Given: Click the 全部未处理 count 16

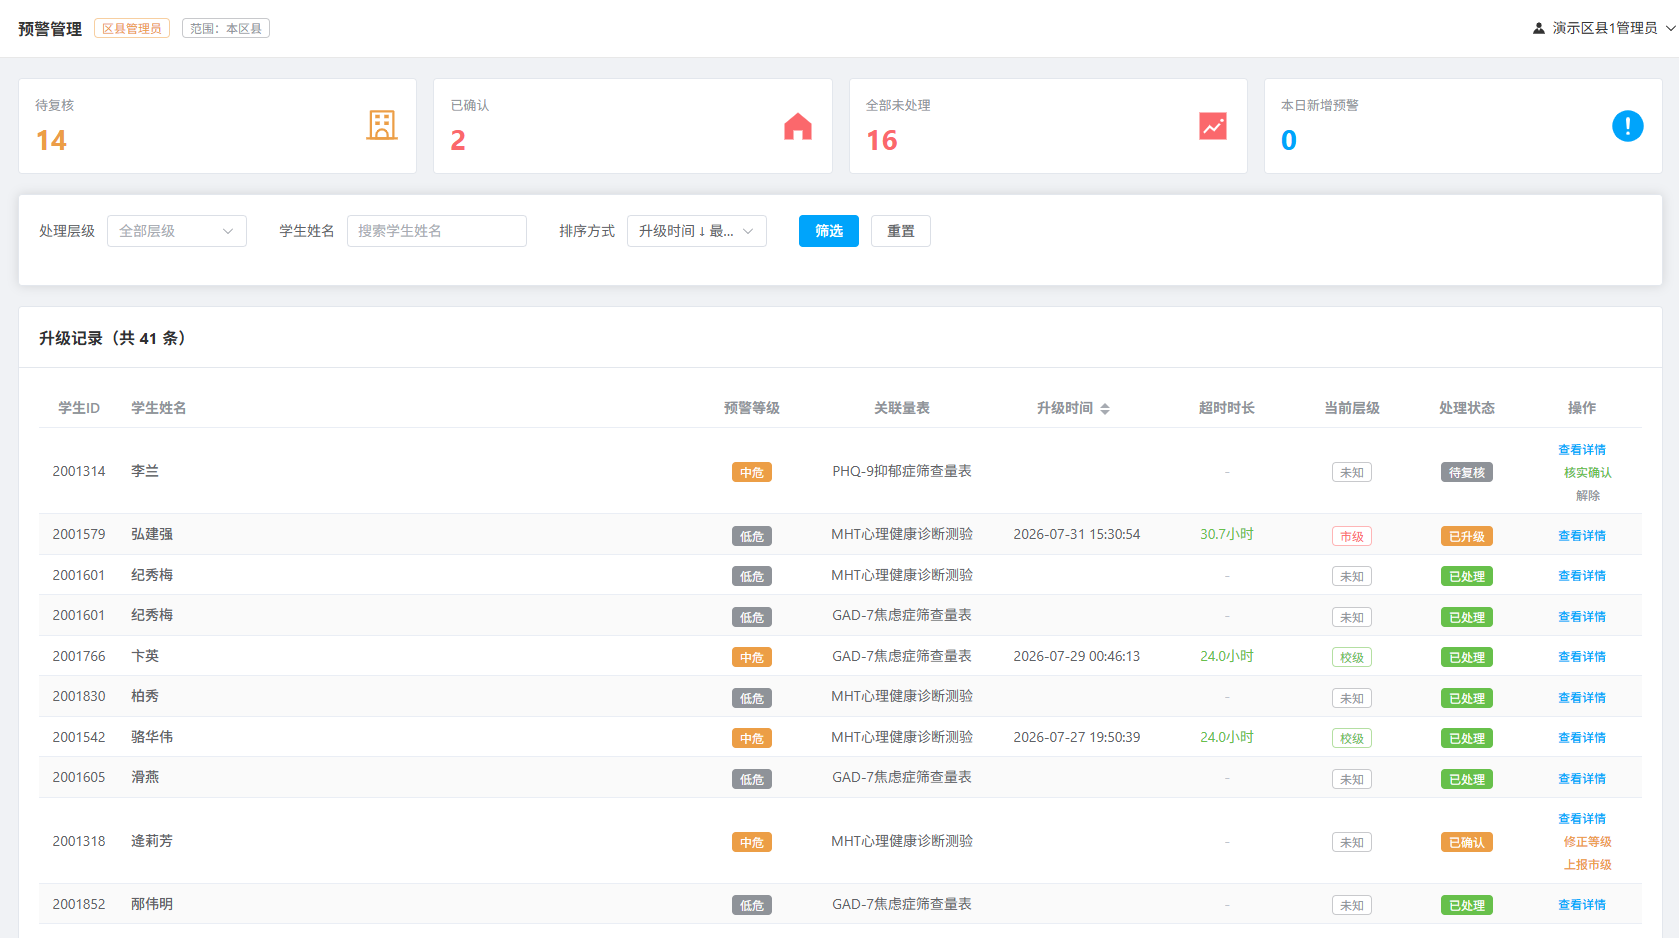Looking at the screenshot, I should pos(882,140).
